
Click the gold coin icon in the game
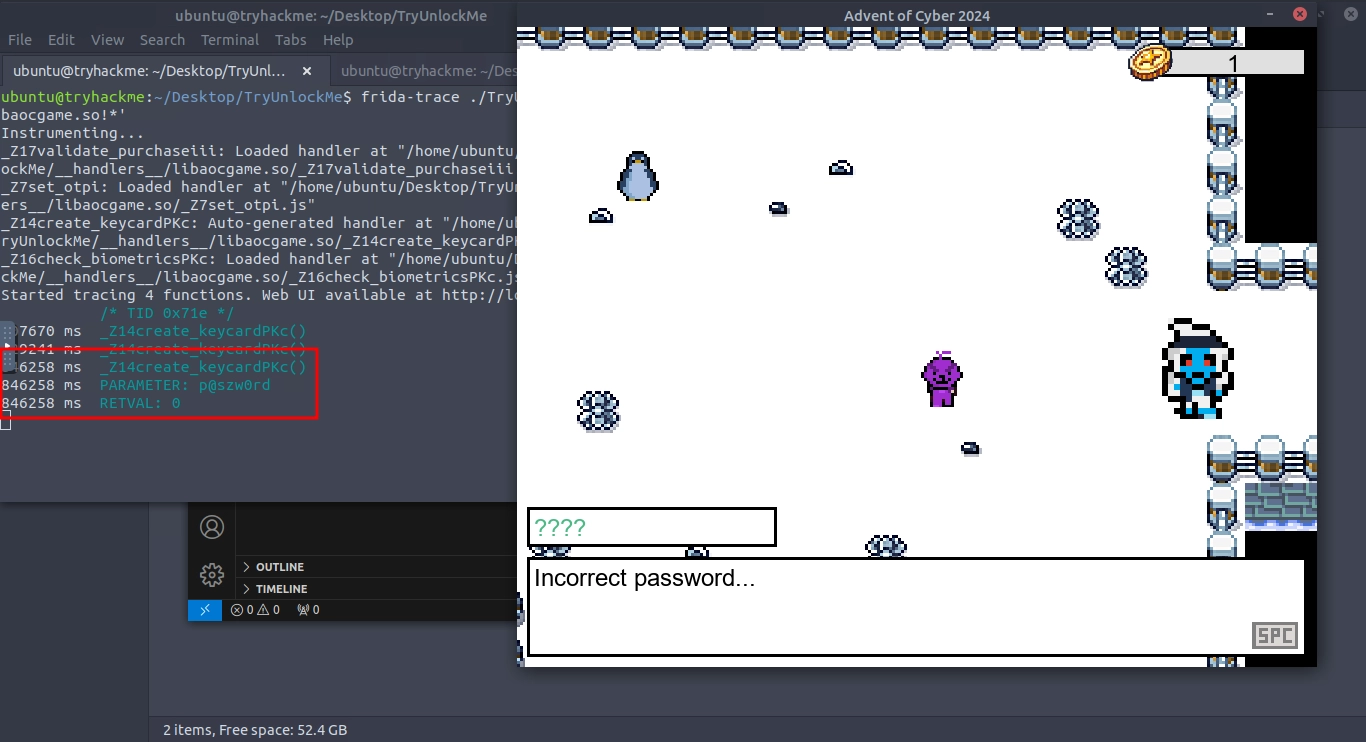pyautogui.click(x=1149, y=62)
